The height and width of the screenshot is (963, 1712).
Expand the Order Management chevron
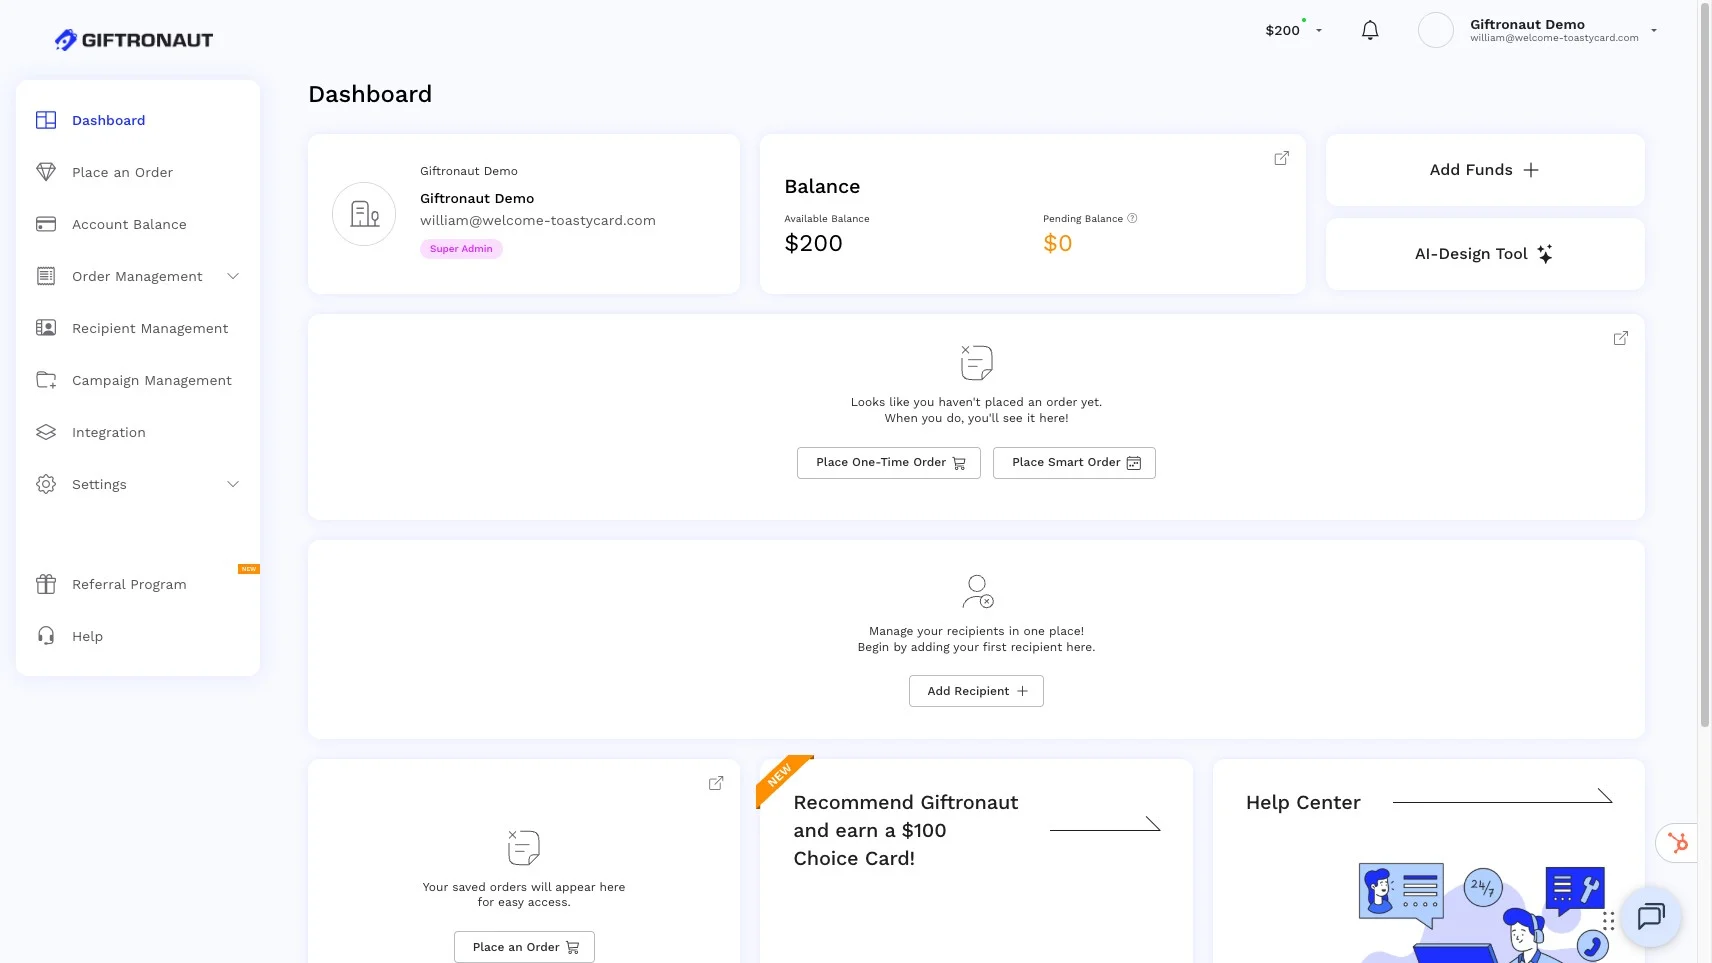233,276
